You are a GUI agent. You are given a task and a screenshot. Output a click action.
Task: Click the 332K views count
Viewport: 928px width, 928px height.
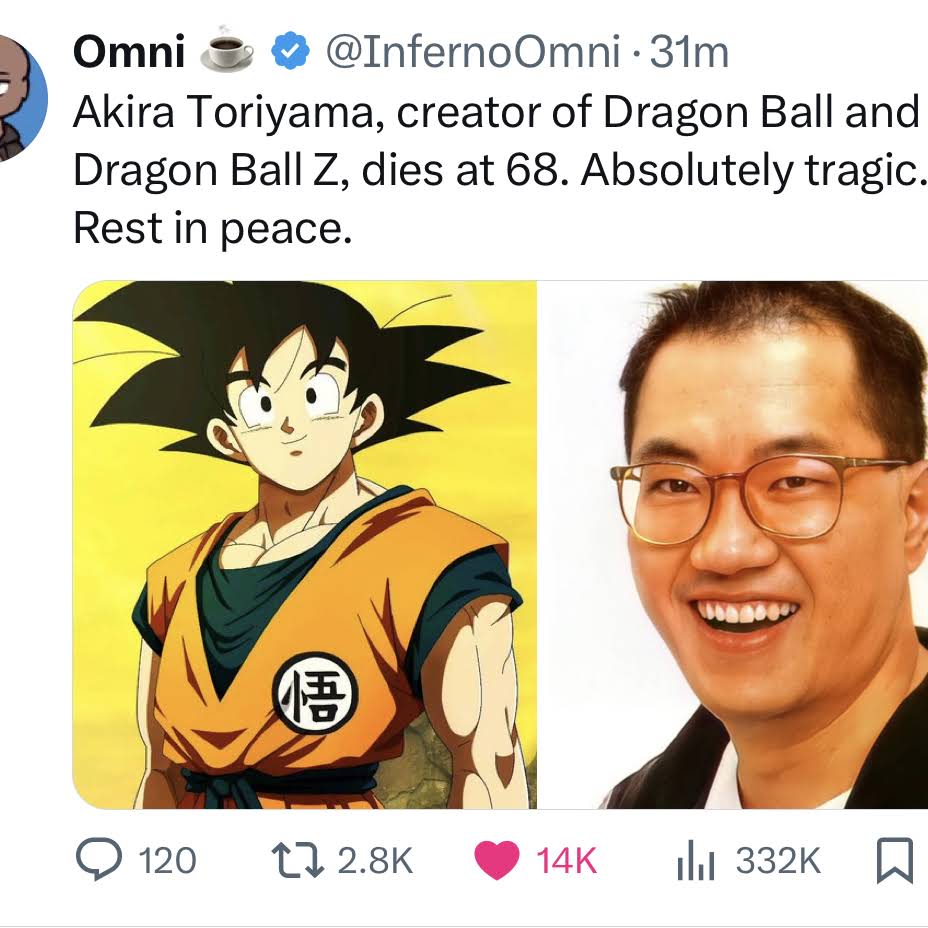(778, 861)
